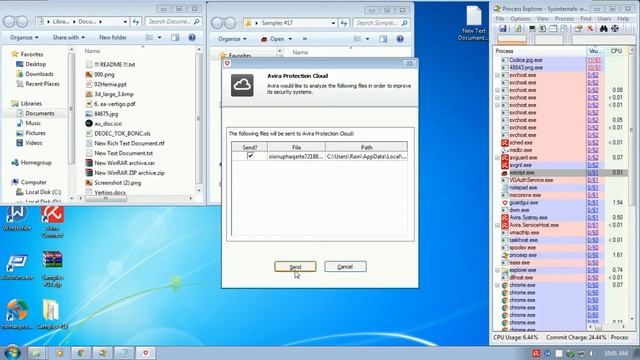Expand the Samples #17 address bar dropdown
The width and height of the screenshot is (640, 360).
(x=333, y=23)
